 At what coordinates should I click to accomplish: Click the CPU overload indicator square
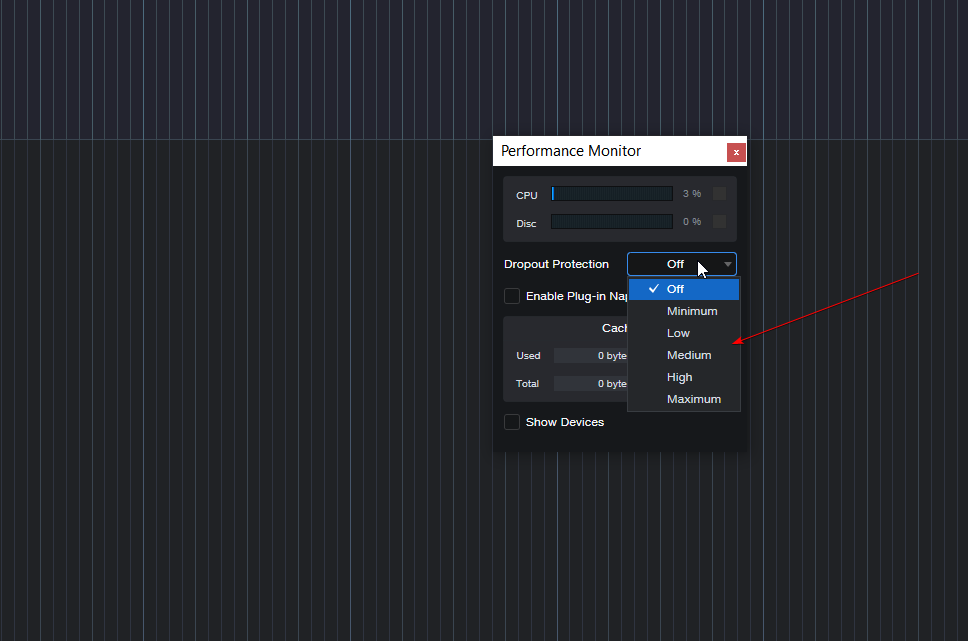point(719,194)
